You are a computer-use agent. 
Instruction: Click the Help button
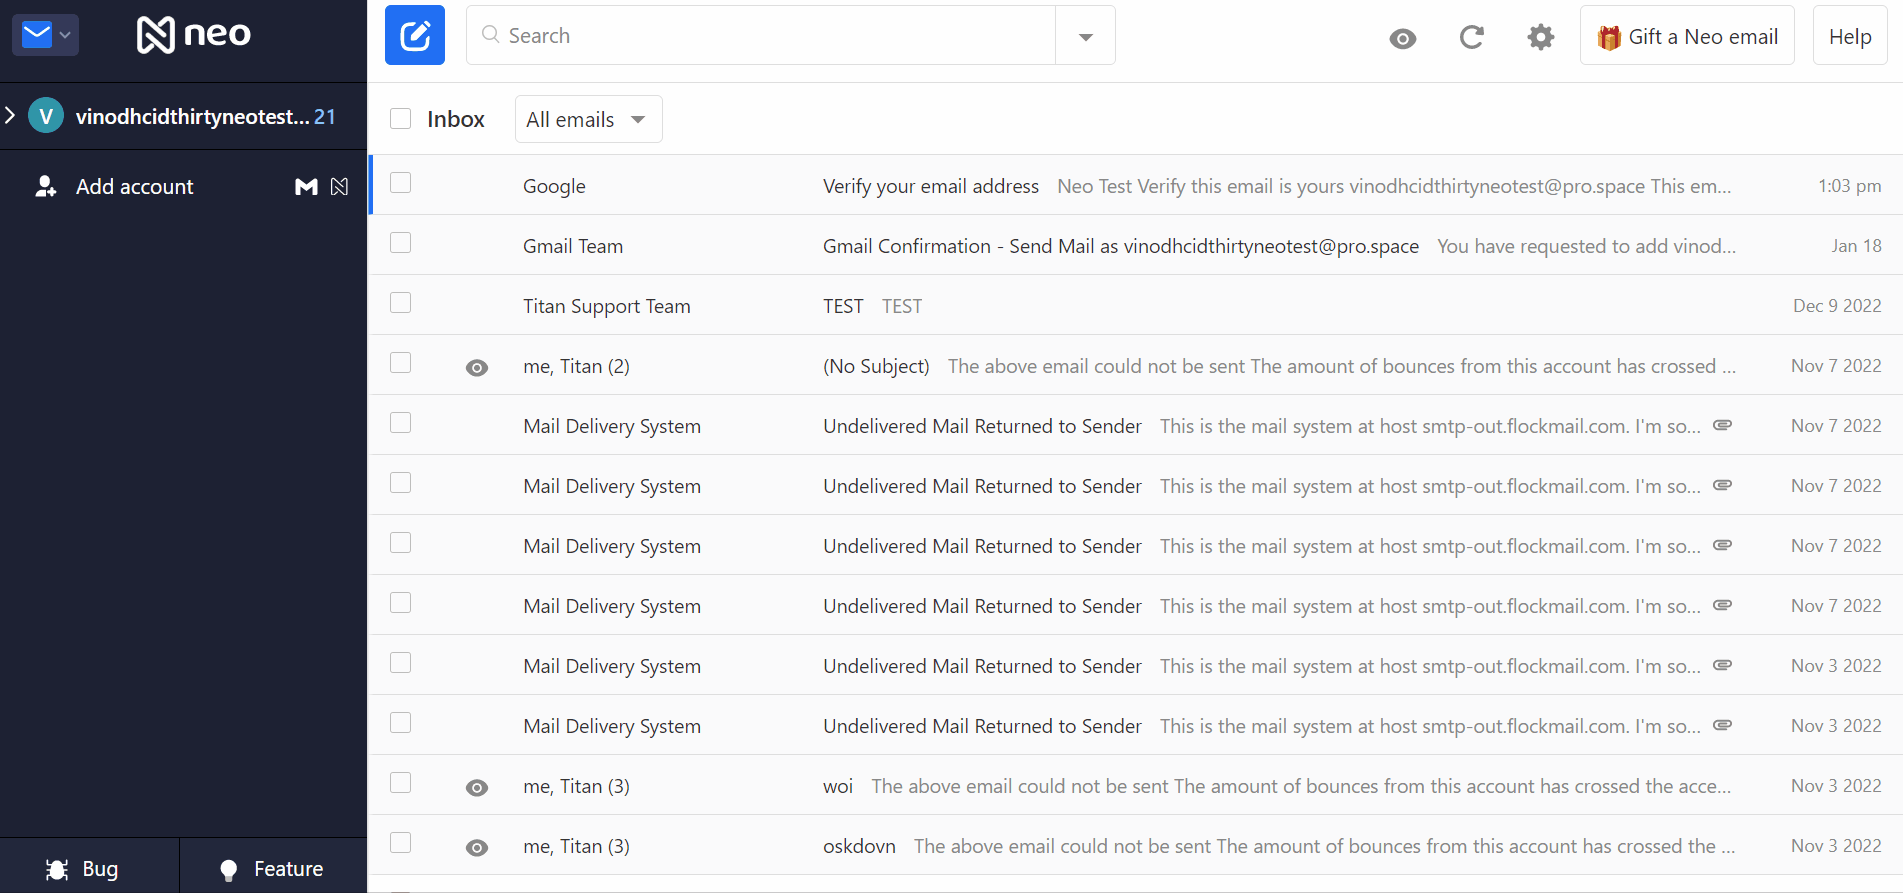pos(1849,37)
